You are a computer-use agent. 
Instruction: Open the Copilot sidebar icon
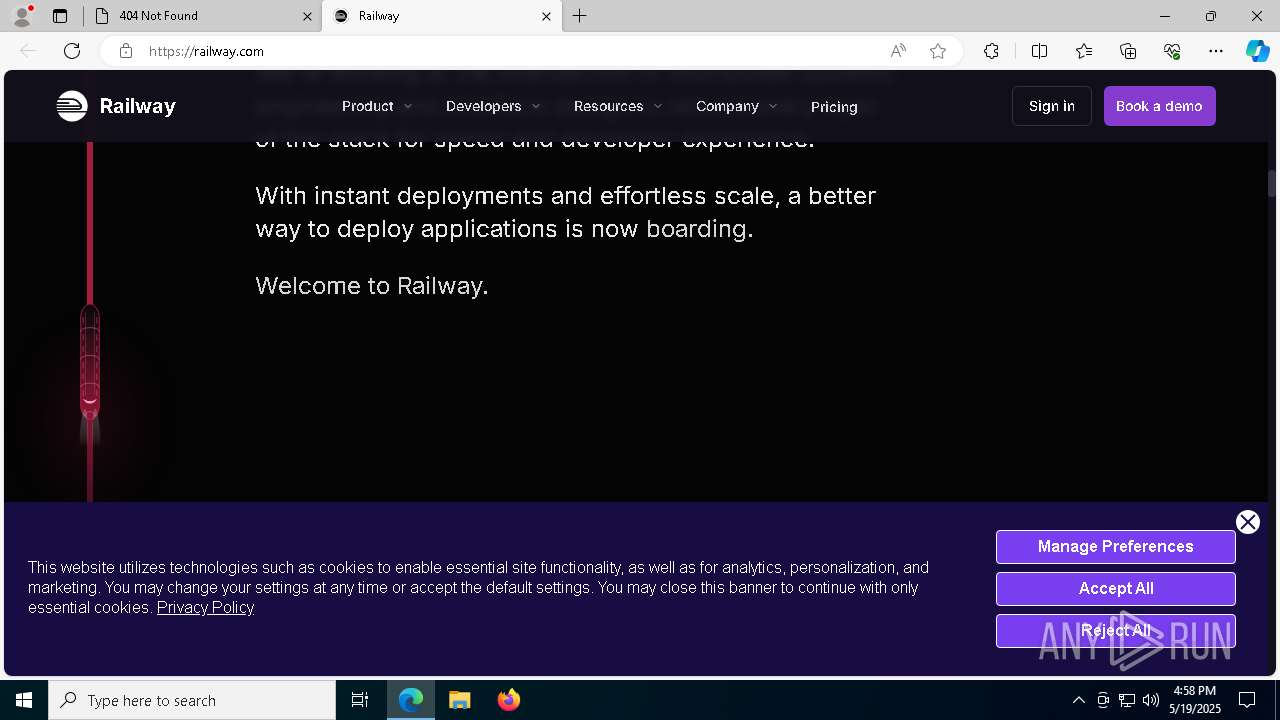[1257, 51]
